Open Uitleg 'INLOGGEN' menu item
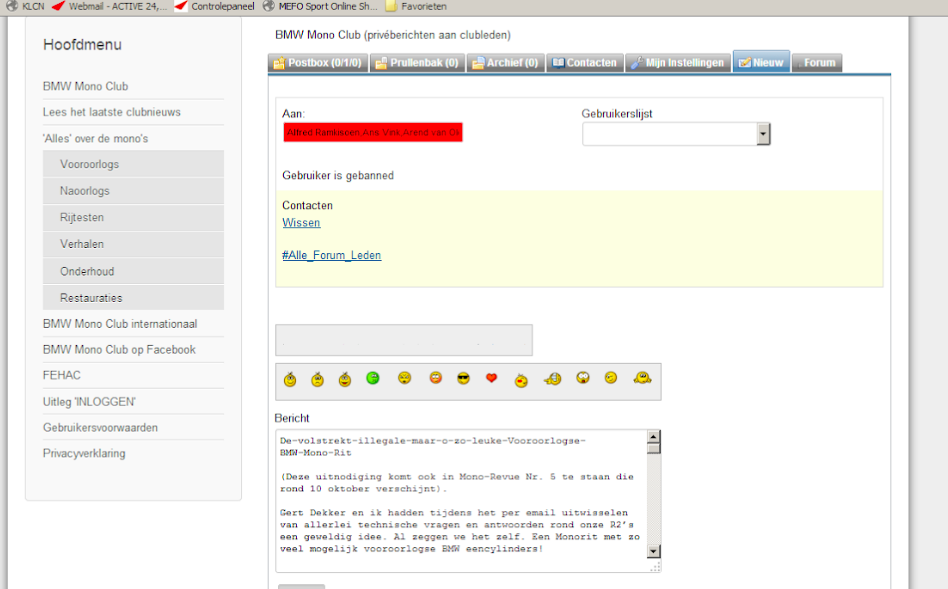The height and width of the screenshot is (589, 948). click(x=89, y=402)
